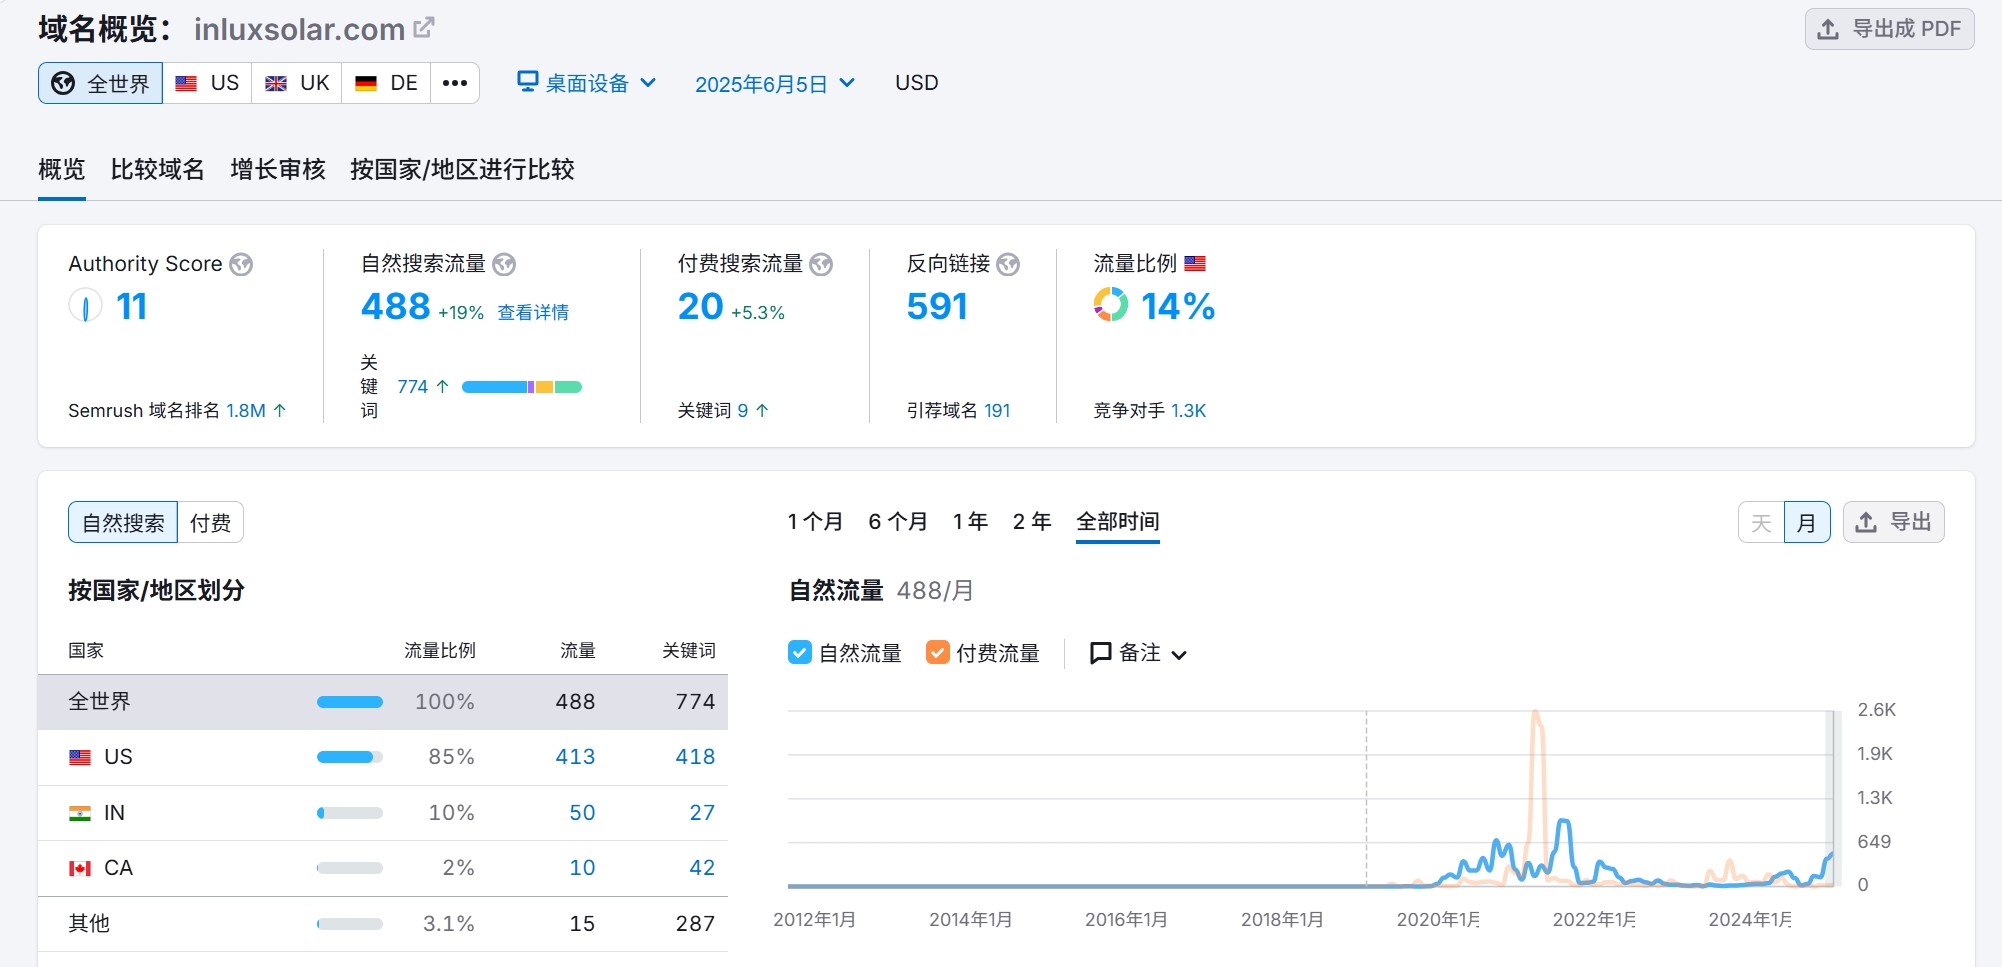This screenshot has height=967, width=2002.
Task: Click the paid traffic value 20
Action: pyautogui.click(x=700, y=306)
